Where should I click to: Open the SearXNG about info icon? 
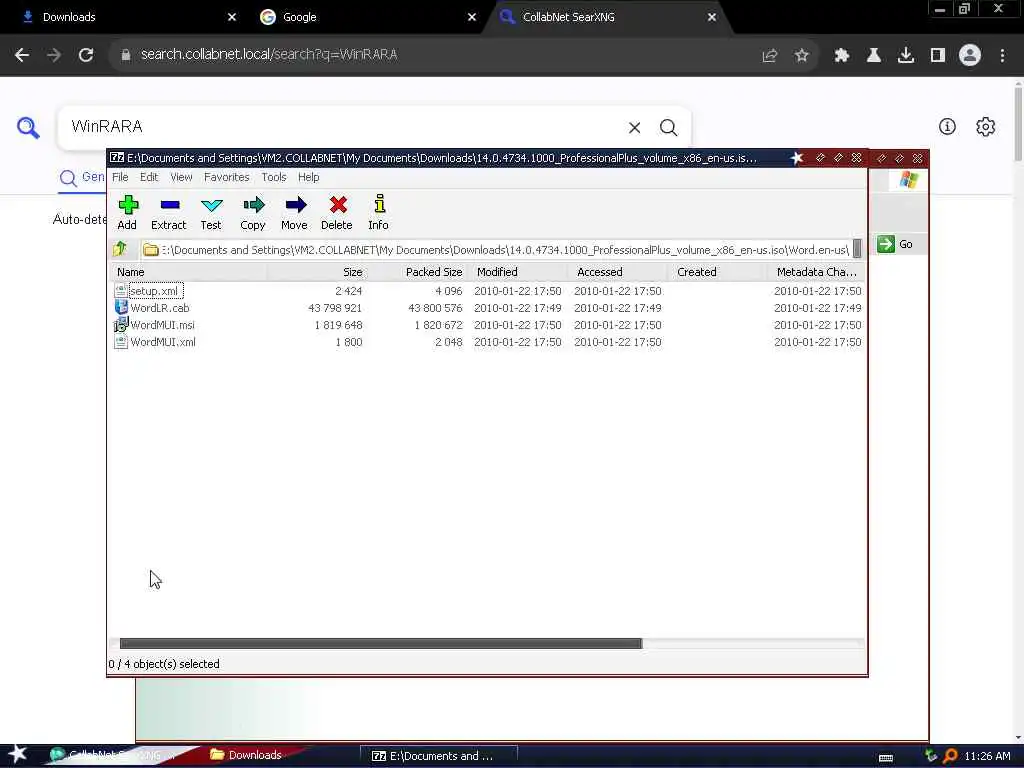pos(947,127)
